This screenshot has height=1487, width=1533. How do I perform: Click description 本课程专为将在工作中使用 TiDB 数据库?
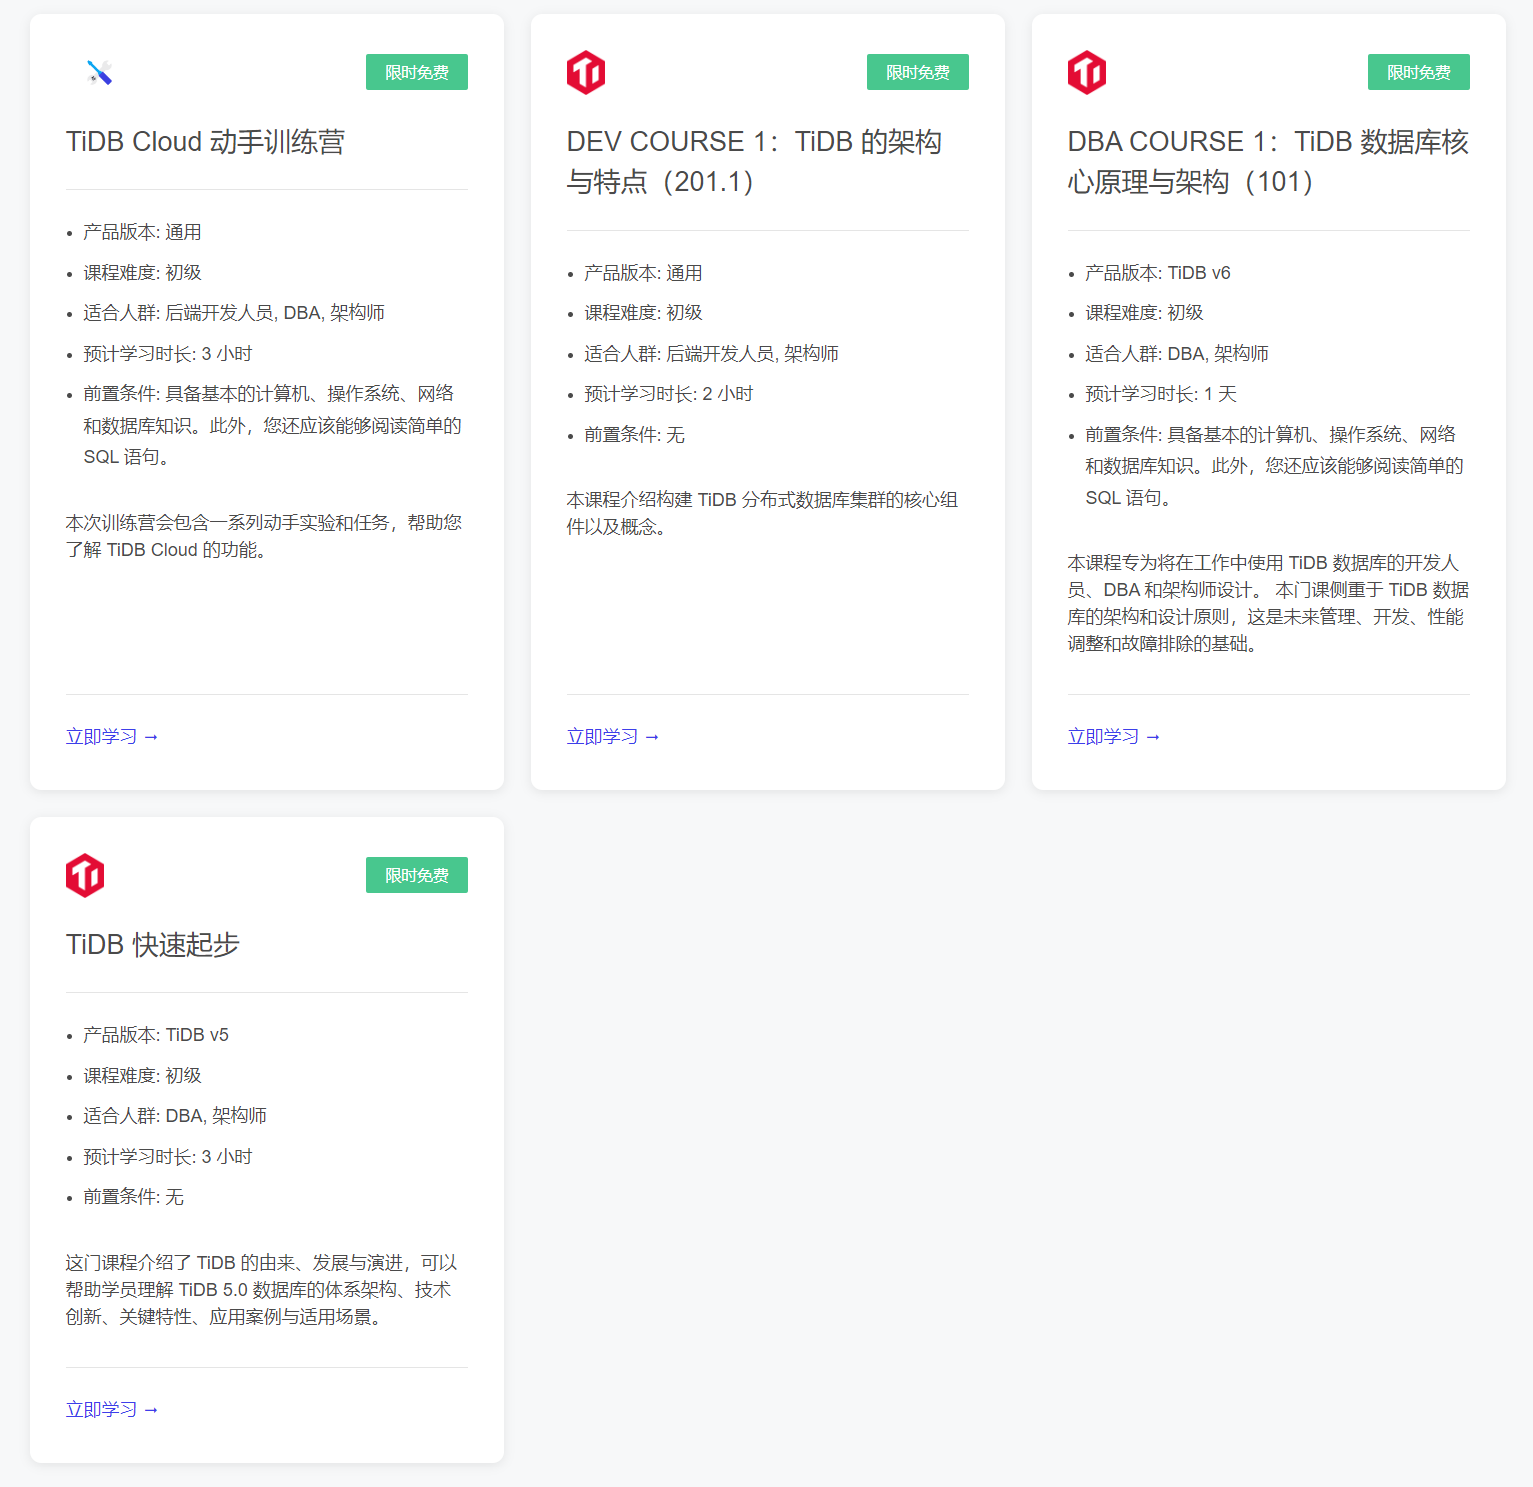(x=1268, y=603)
